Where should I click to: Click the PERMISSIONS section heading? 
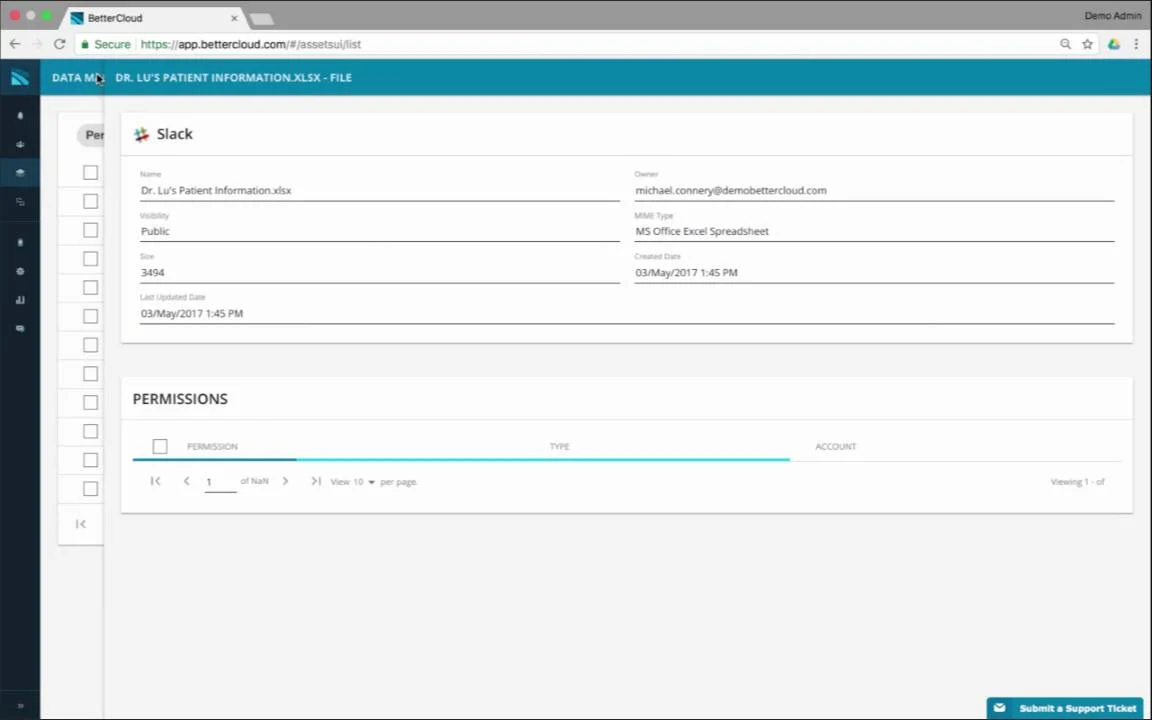point(180,399)
